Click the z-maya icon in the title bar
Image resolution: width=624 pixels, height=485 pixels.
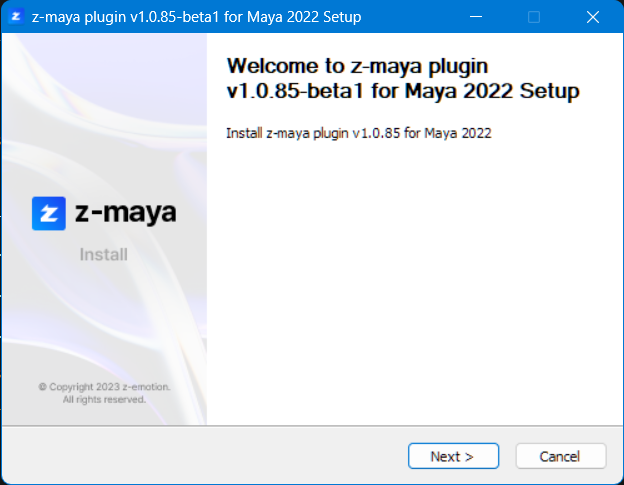click(17, 17)
